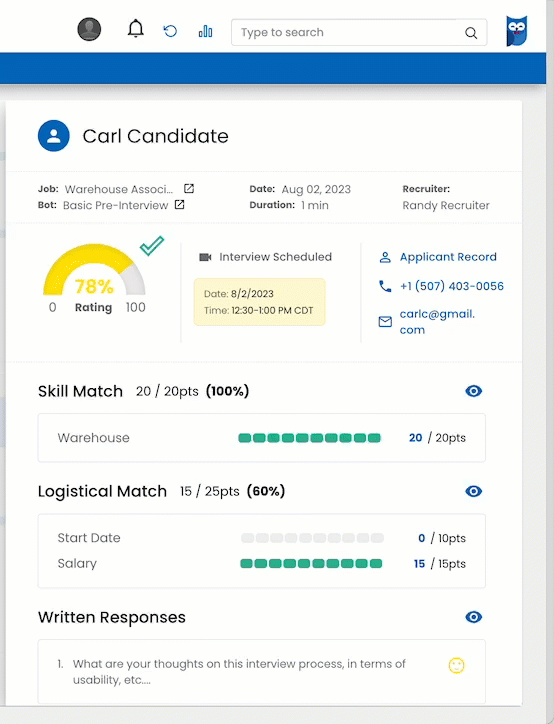
Task: Click the Carl Candidate name heading
Action: (x=156, y=136)
